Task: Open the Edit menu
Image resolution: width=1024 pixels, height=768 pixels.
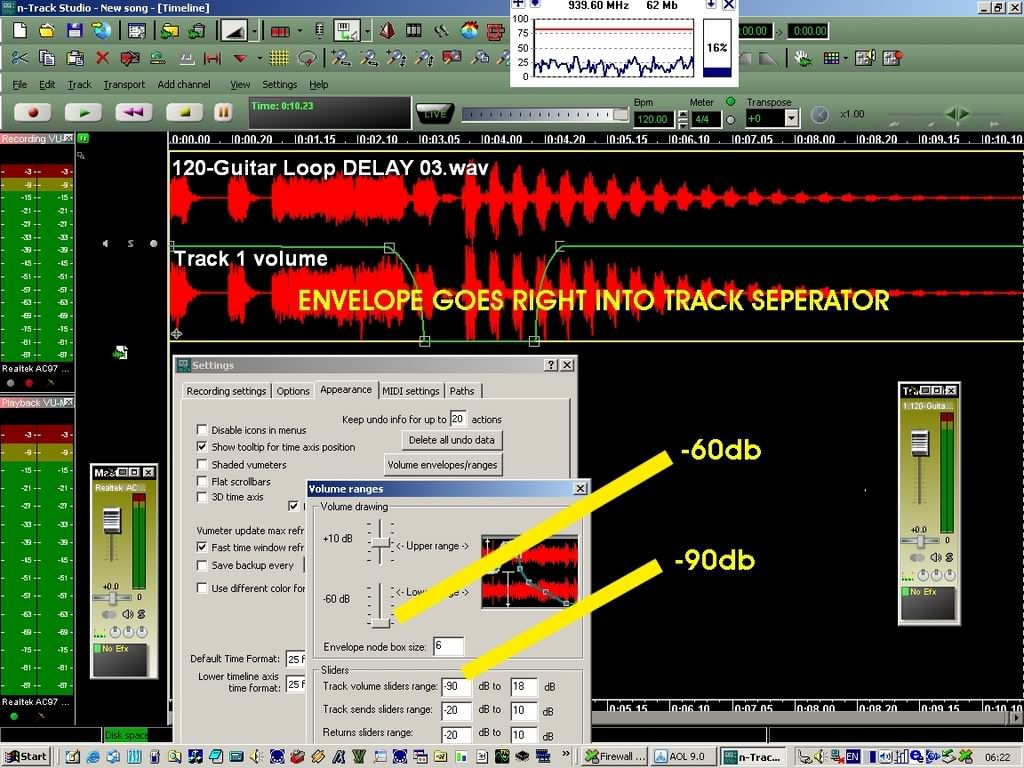Action: coord(47,84)
